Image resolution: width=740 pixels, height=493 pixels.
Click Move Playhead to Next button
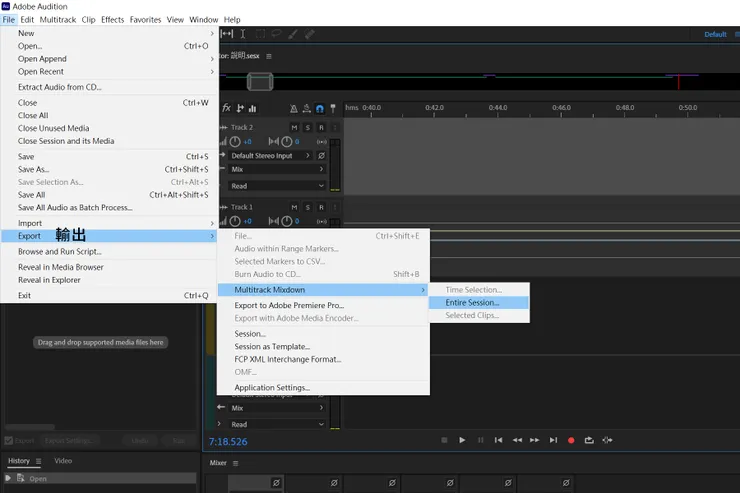(x=553, y=440)
